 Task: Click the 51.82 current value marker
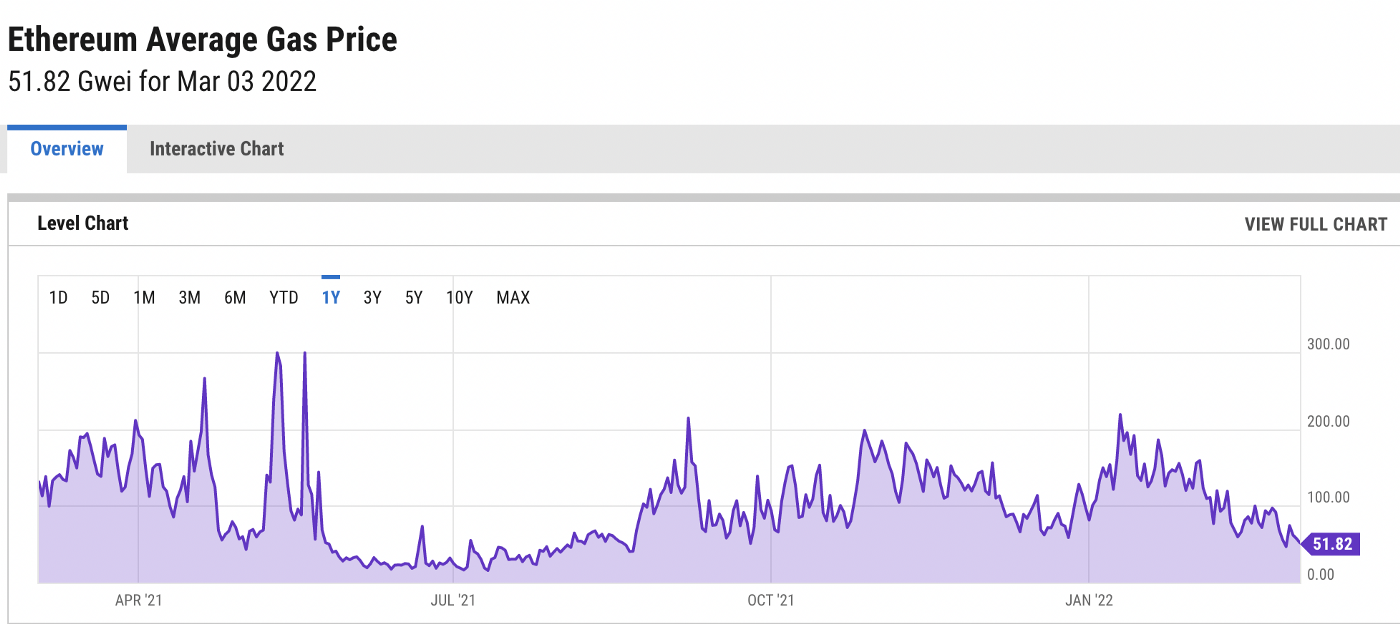pos(1330,545)
